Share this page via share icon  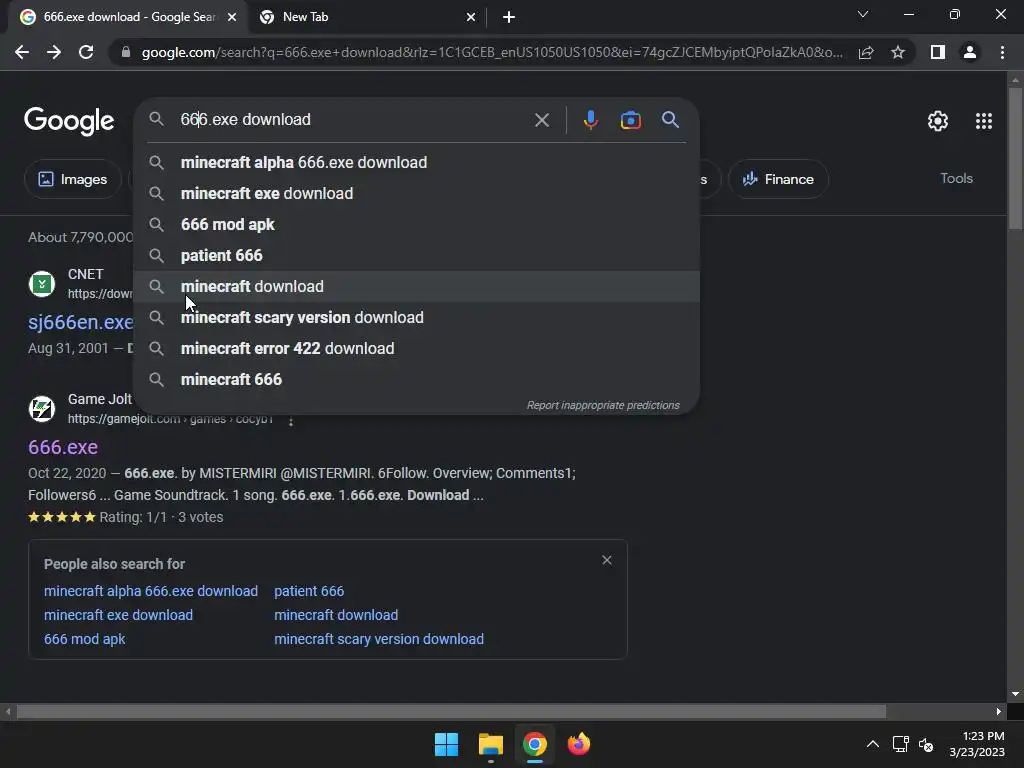(x=866, y=52)
